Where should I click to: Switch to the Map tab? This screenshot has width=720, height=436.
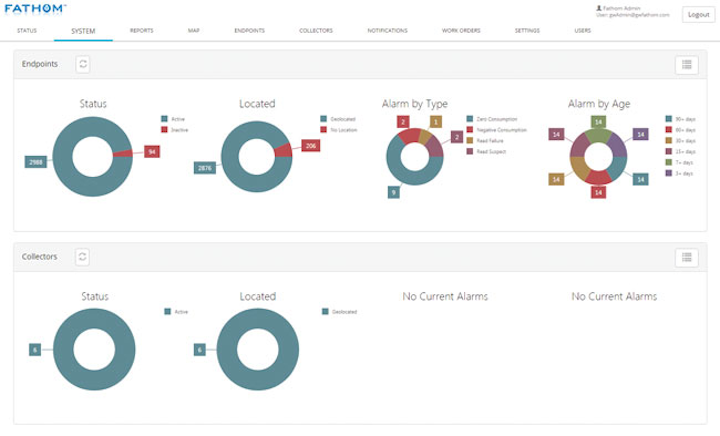[193, 31]
